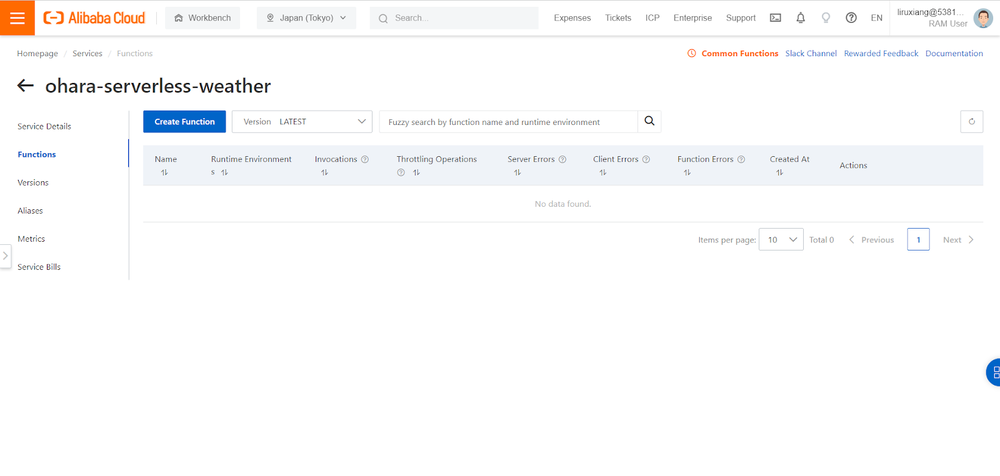Open Metrics in the sidebar
The width and height of the screenshot is (1000, 476).
tap(31, 239)
